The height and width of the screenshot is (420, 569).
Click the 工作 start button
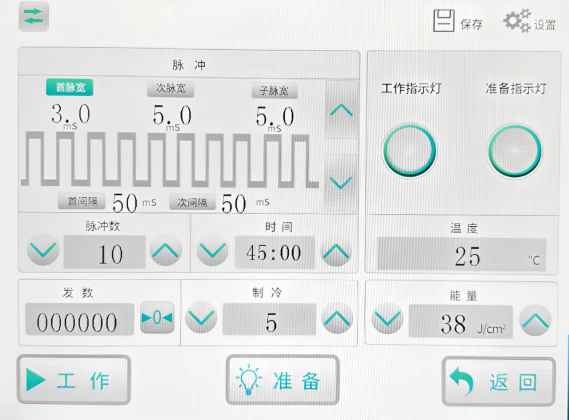tap(74, 380)
